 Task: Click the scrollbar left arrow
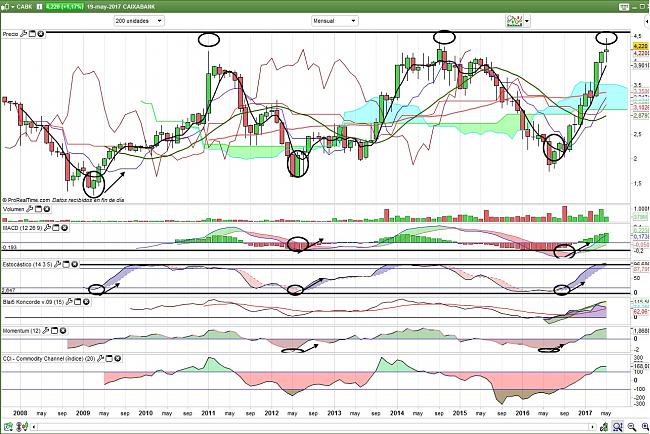[34, 427]
